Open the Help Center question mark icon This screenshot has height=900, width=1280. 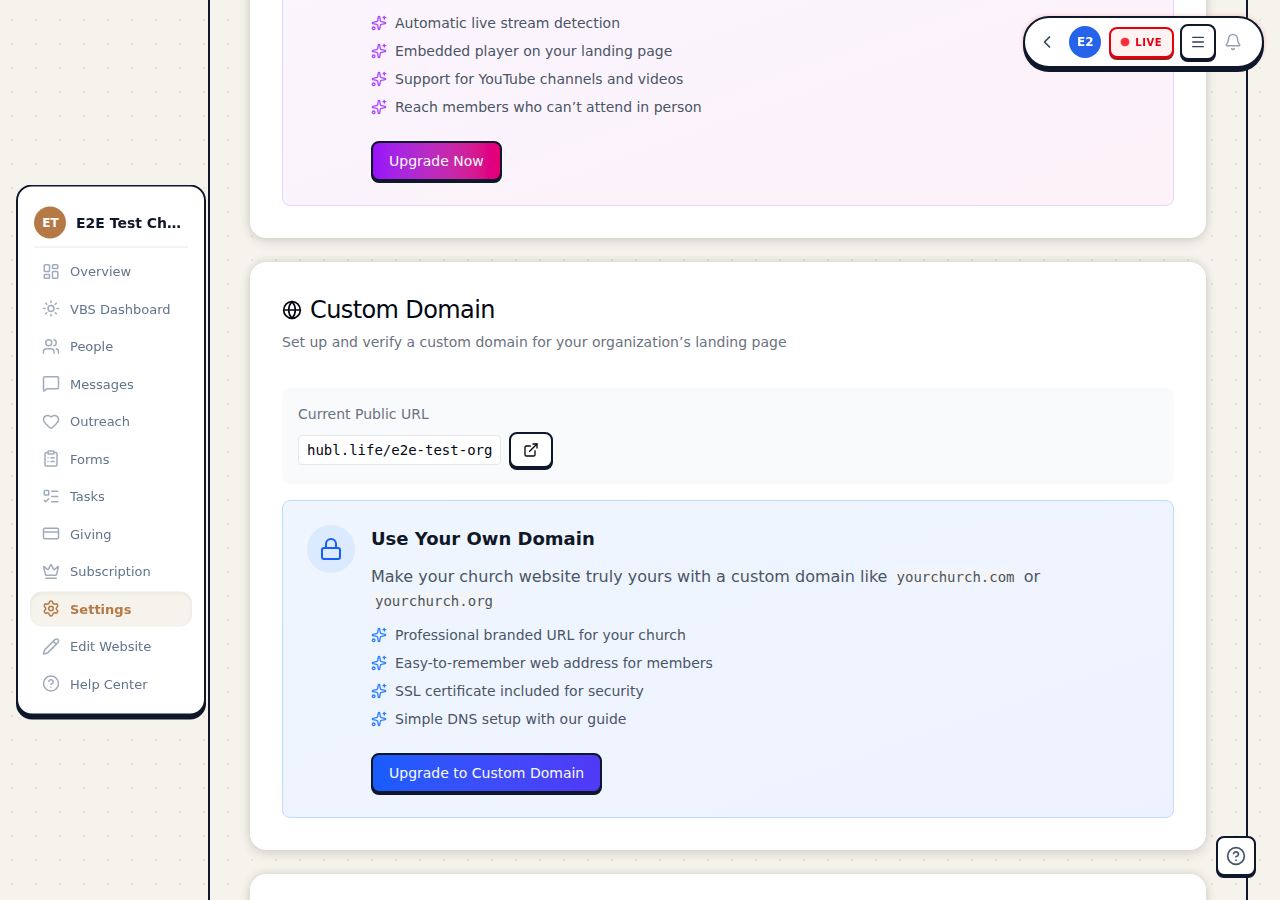51,684
